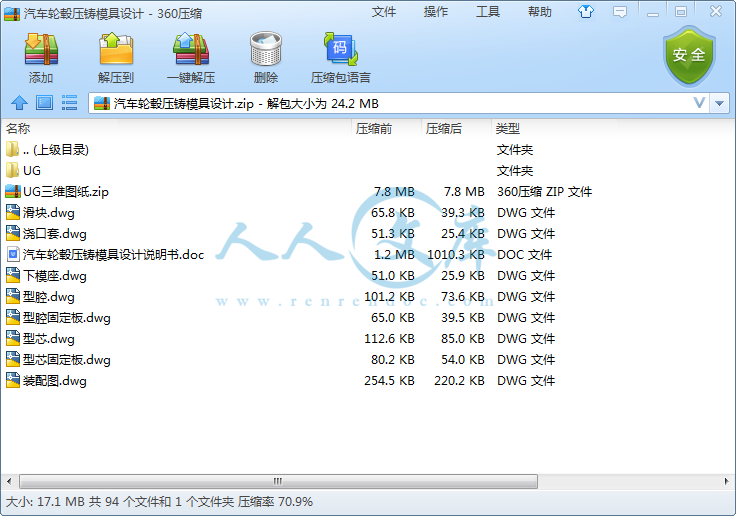This screenshot has height=516, width=736.
Task: Select the 浇口套.dwg file icon
Action: (x=13, y=233)
